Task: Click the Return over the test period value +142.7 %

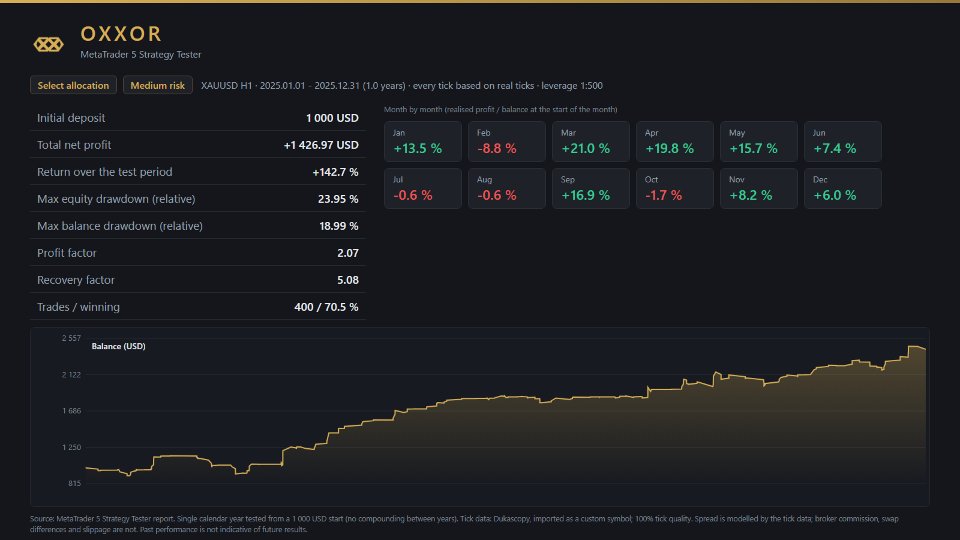Action: (x=336, y=172)
